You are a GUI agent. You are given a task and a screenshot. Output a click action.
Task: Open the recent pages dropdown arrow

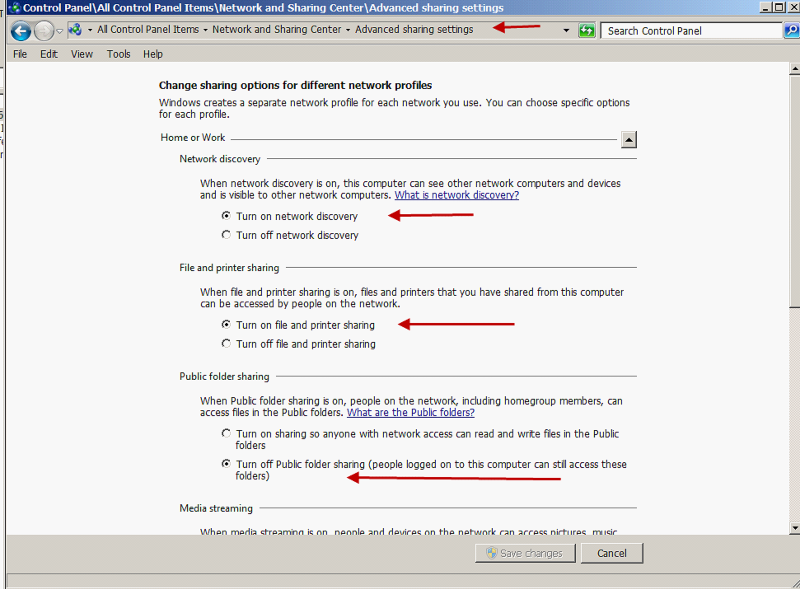60,31
